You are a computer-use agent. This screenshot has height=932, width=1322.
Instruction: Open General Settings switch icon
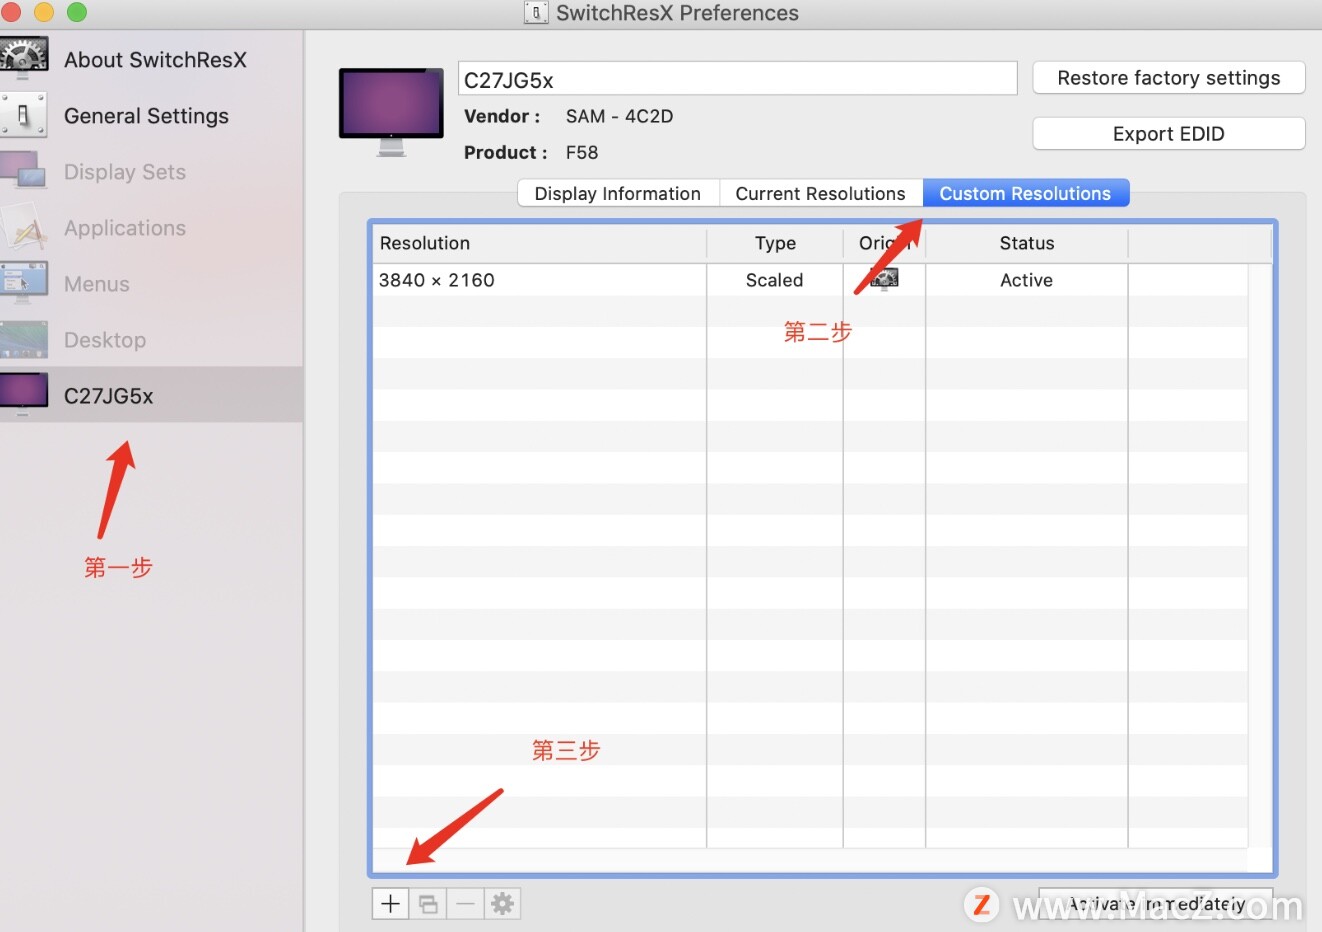[24, 115]
